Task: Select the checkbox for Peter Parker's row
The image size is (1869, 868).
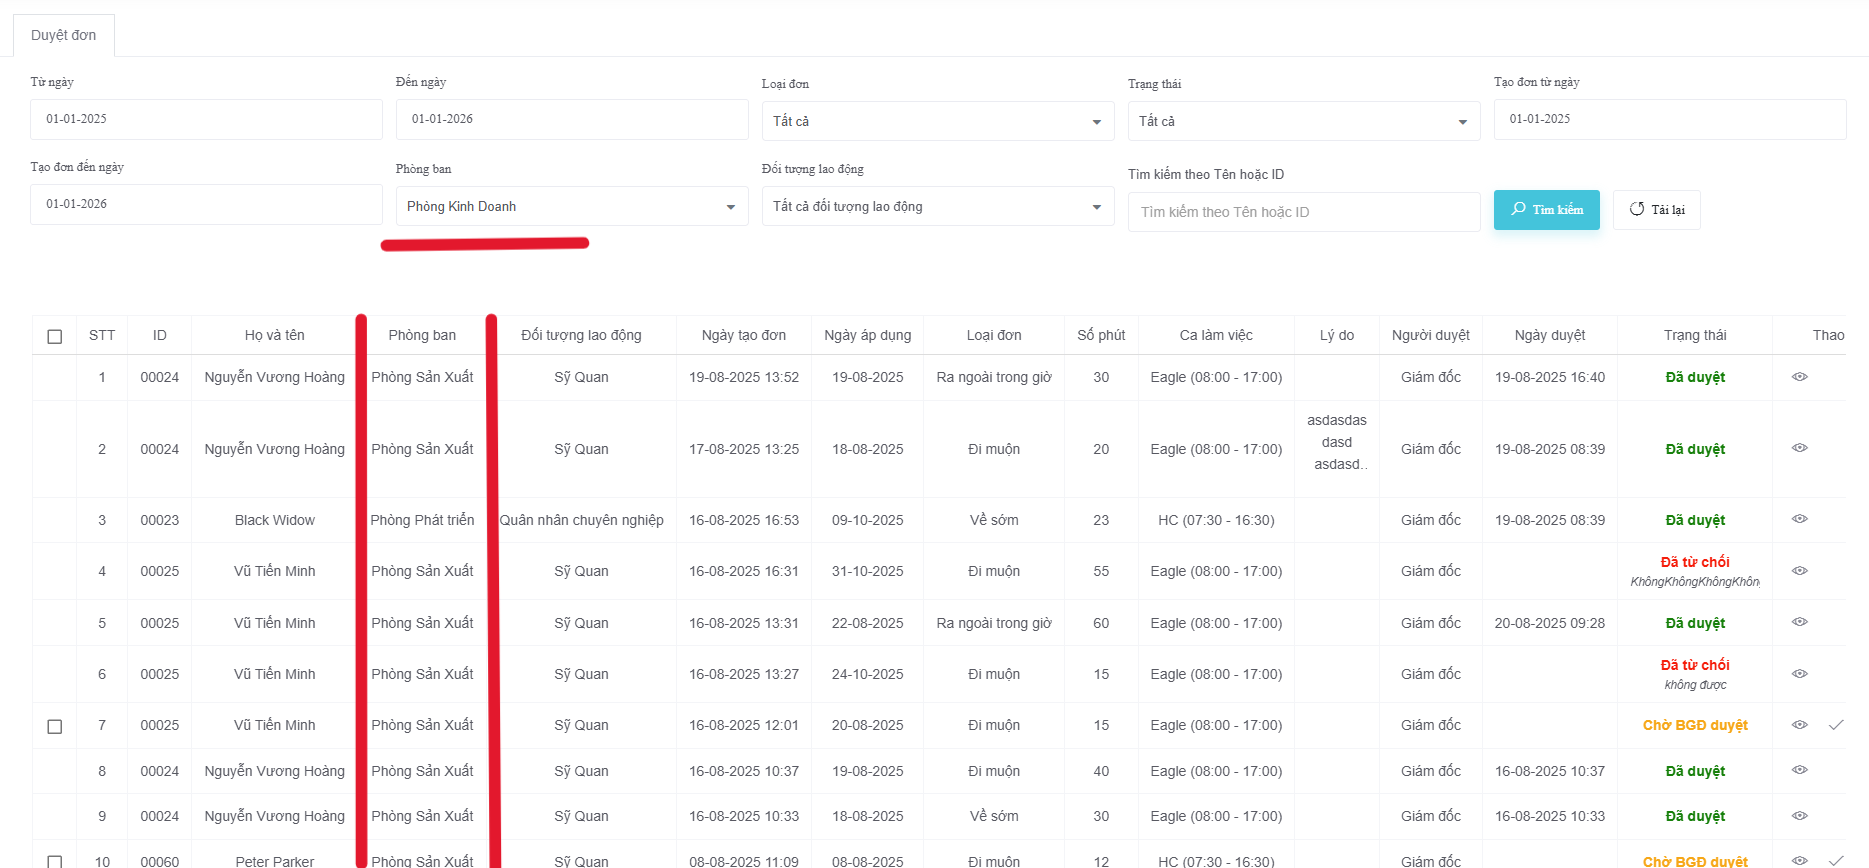Action: [x=55, y=861]
